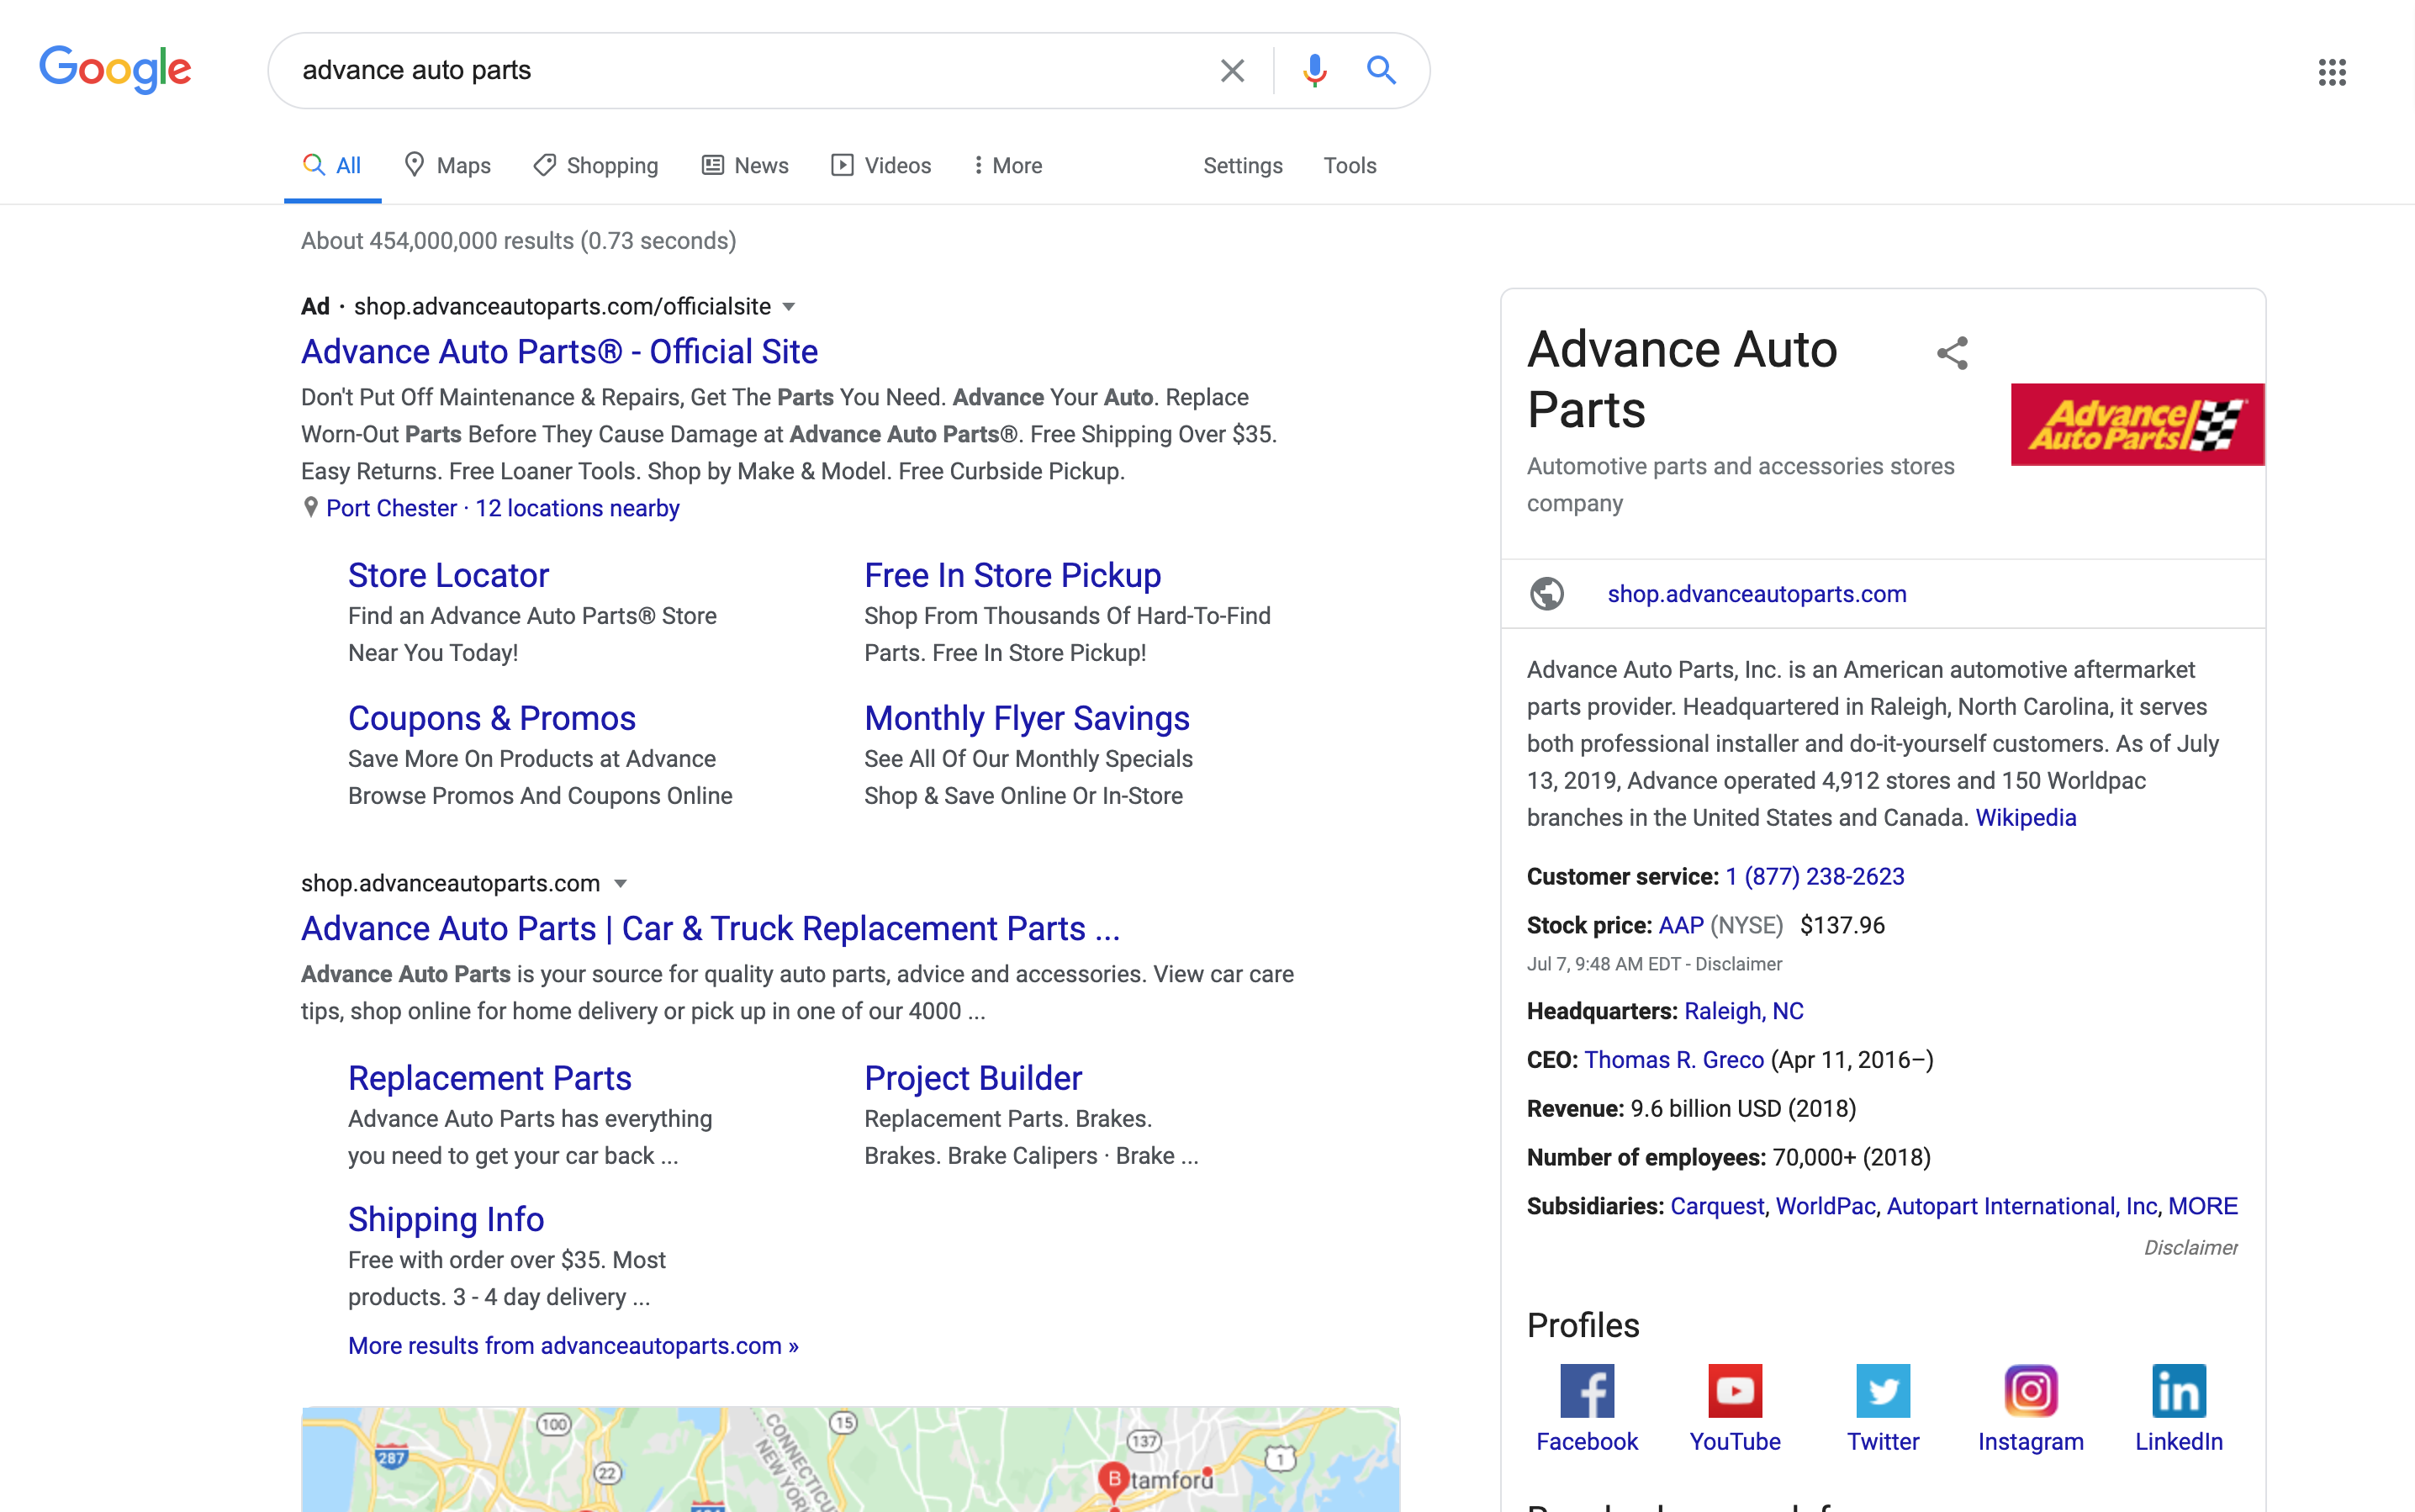Image resolution: width=2415 pixels, height=1512 pixels.
Task: Click the map preview of nearby stores
Action: 850,1459
